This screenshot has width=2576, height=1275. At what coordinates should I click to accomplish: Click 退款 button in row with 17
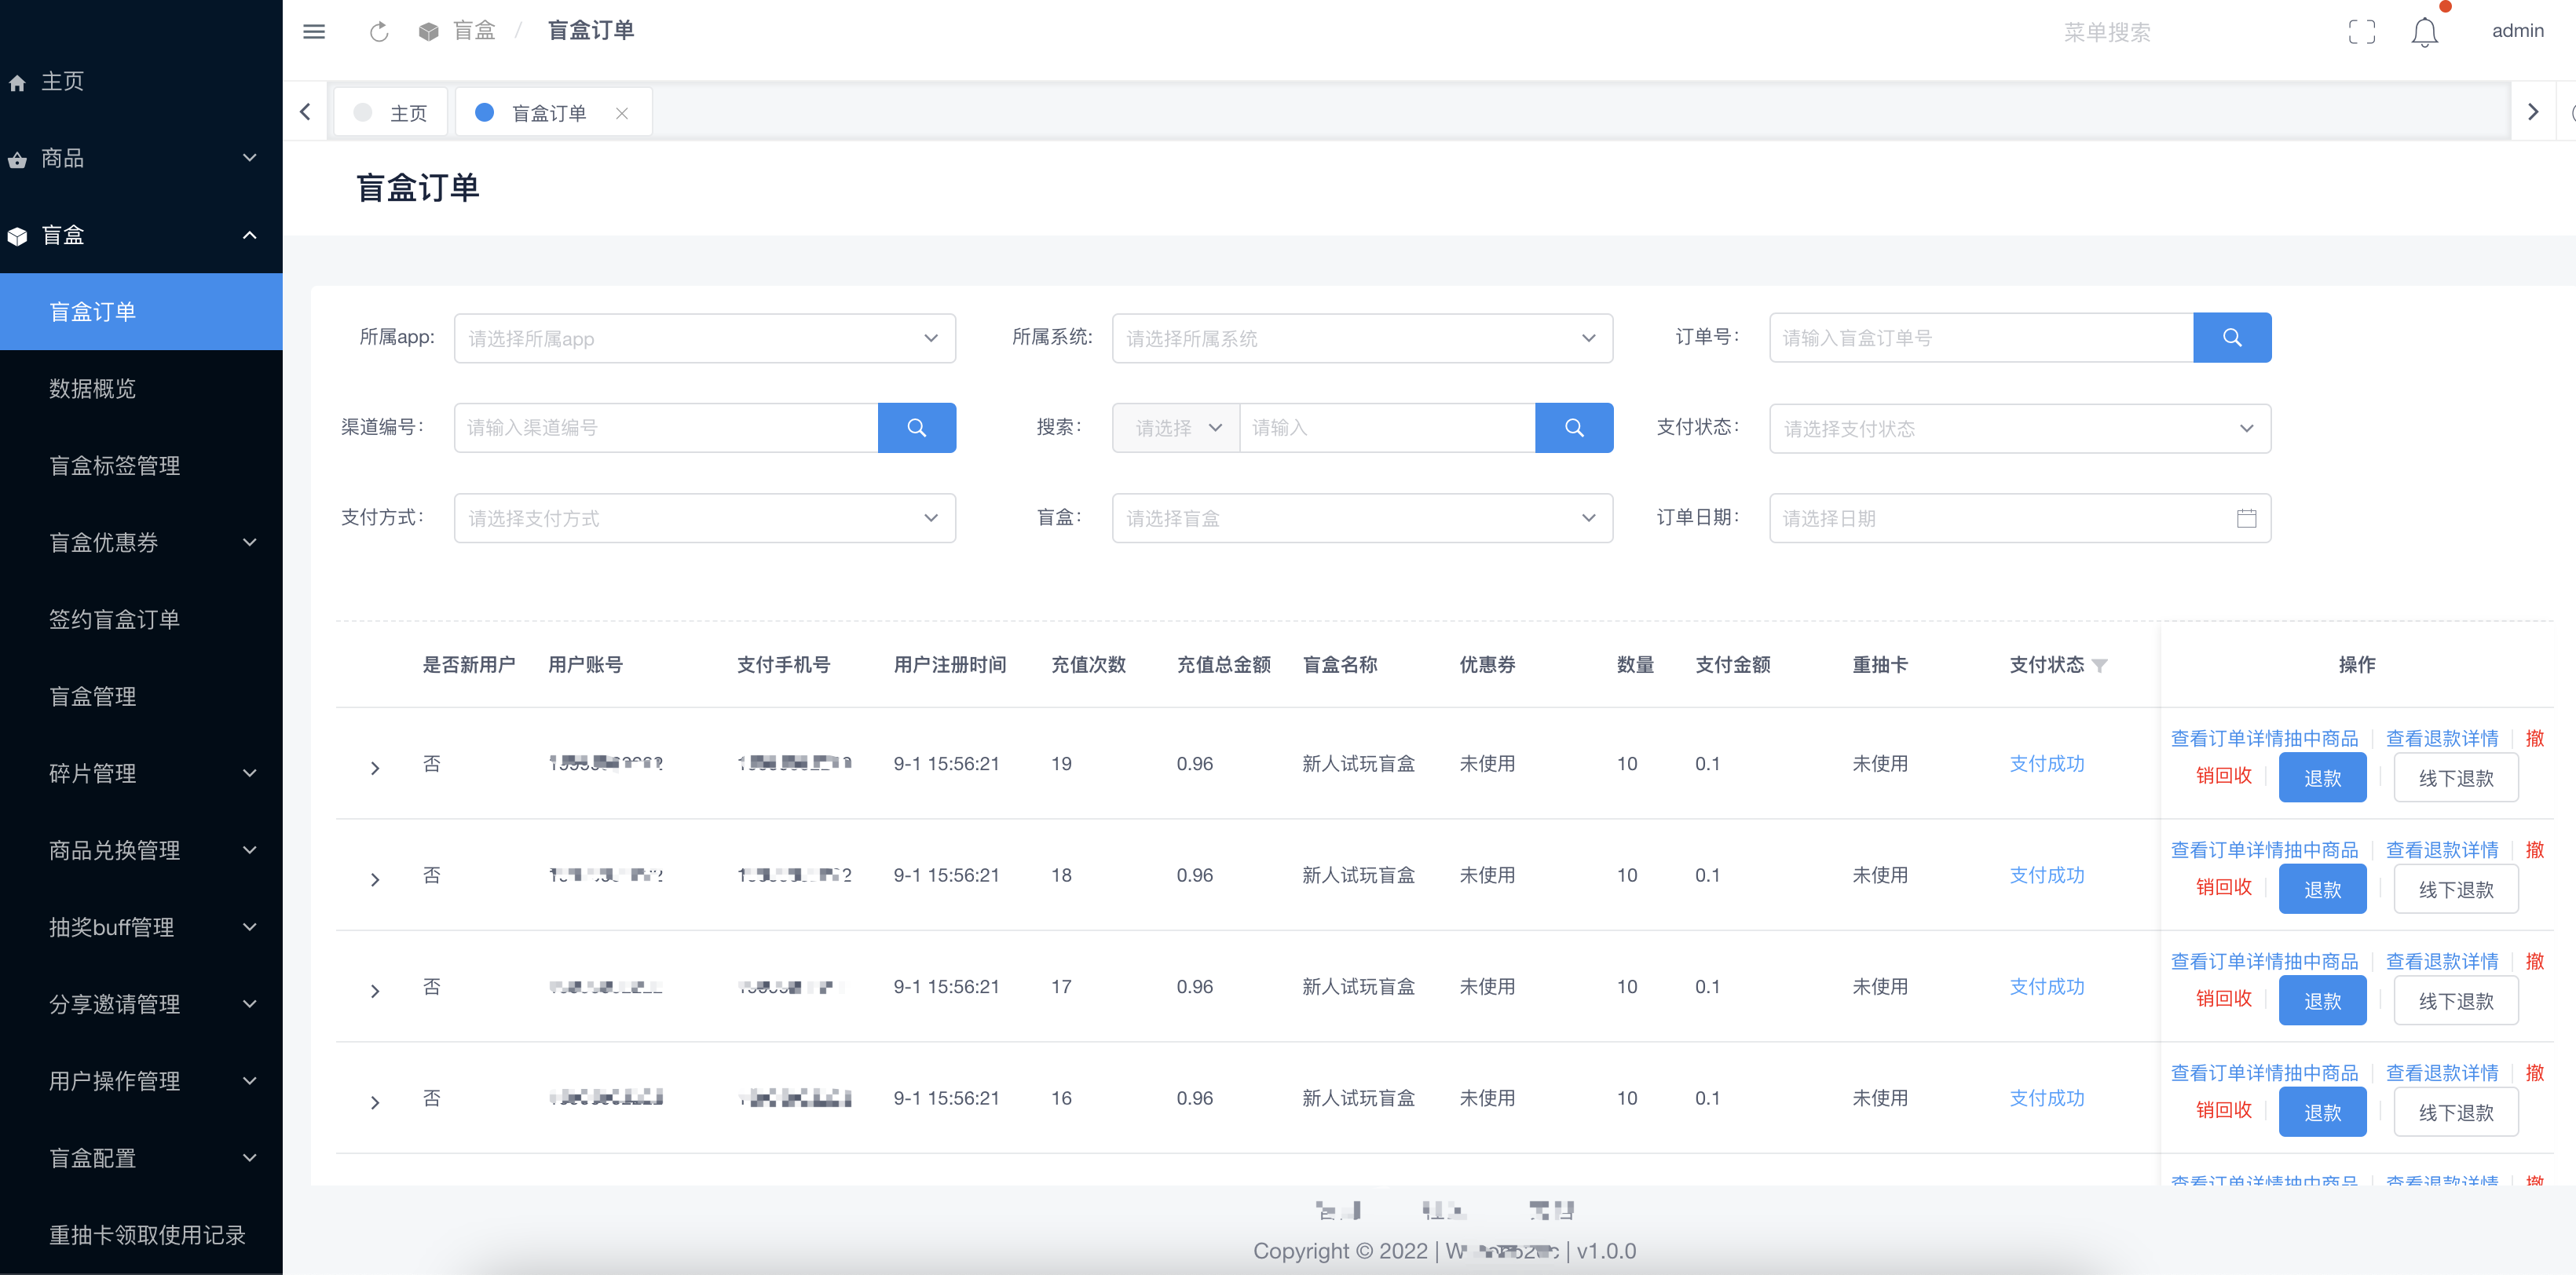click(x=2322, y=1001)
